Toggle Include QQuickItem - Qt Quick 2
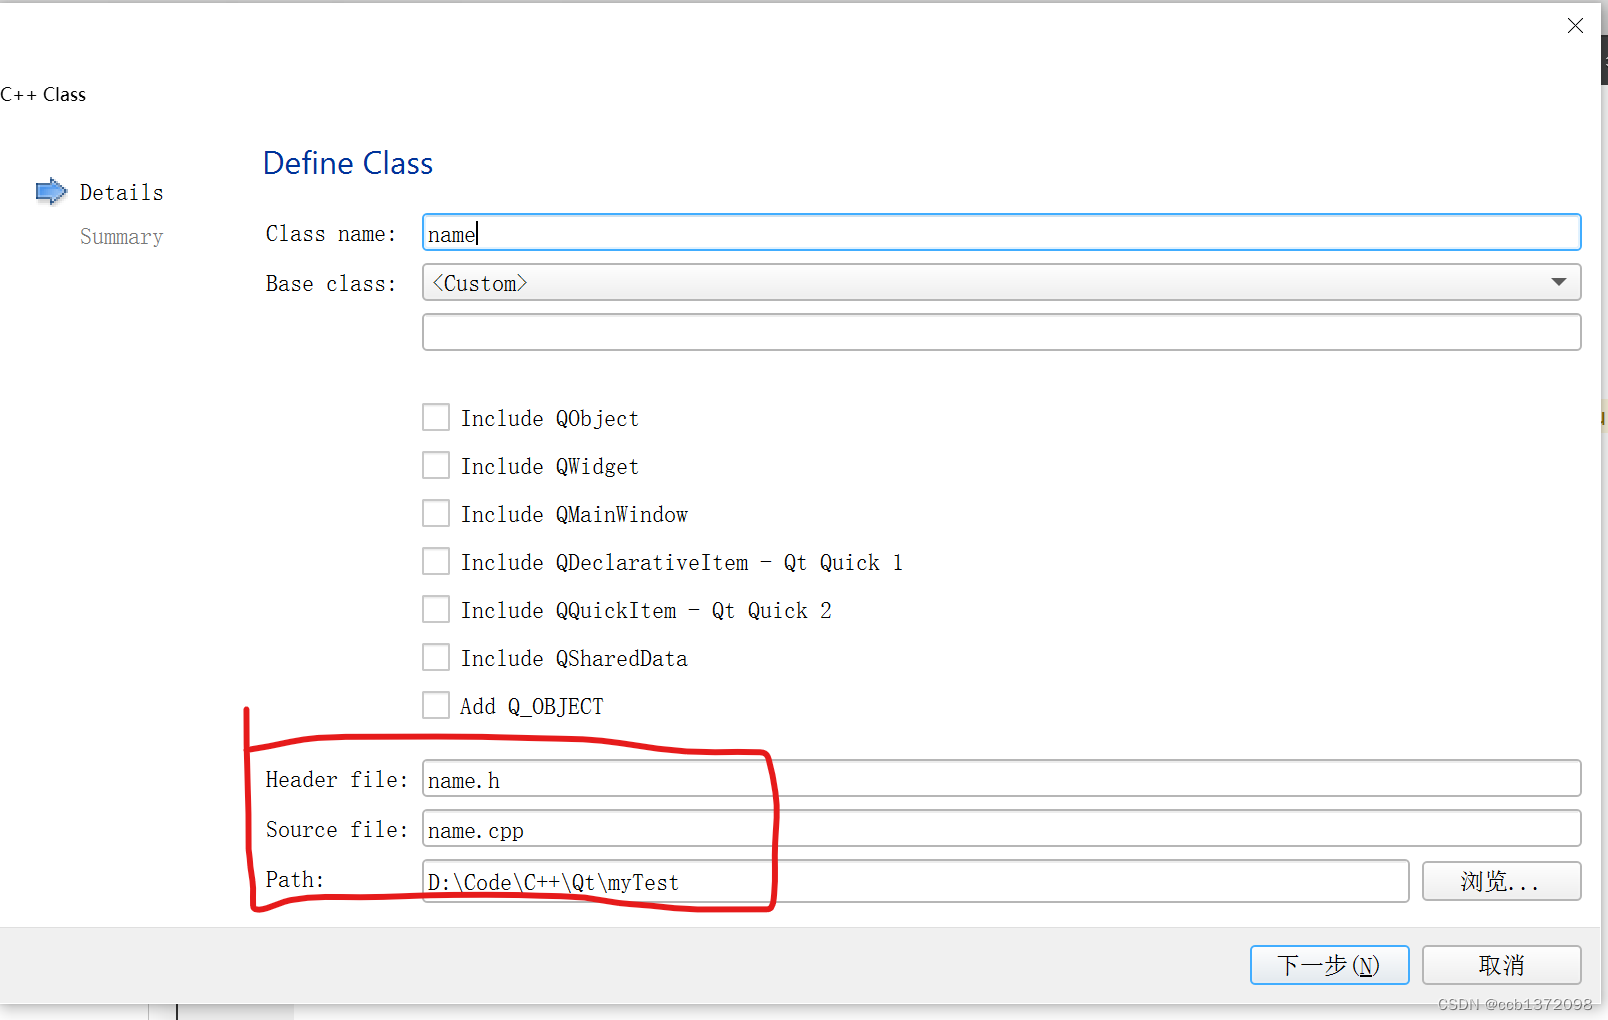This screenshot has width=1608, height=1020. pyautogui.click(x=436, y=609)
